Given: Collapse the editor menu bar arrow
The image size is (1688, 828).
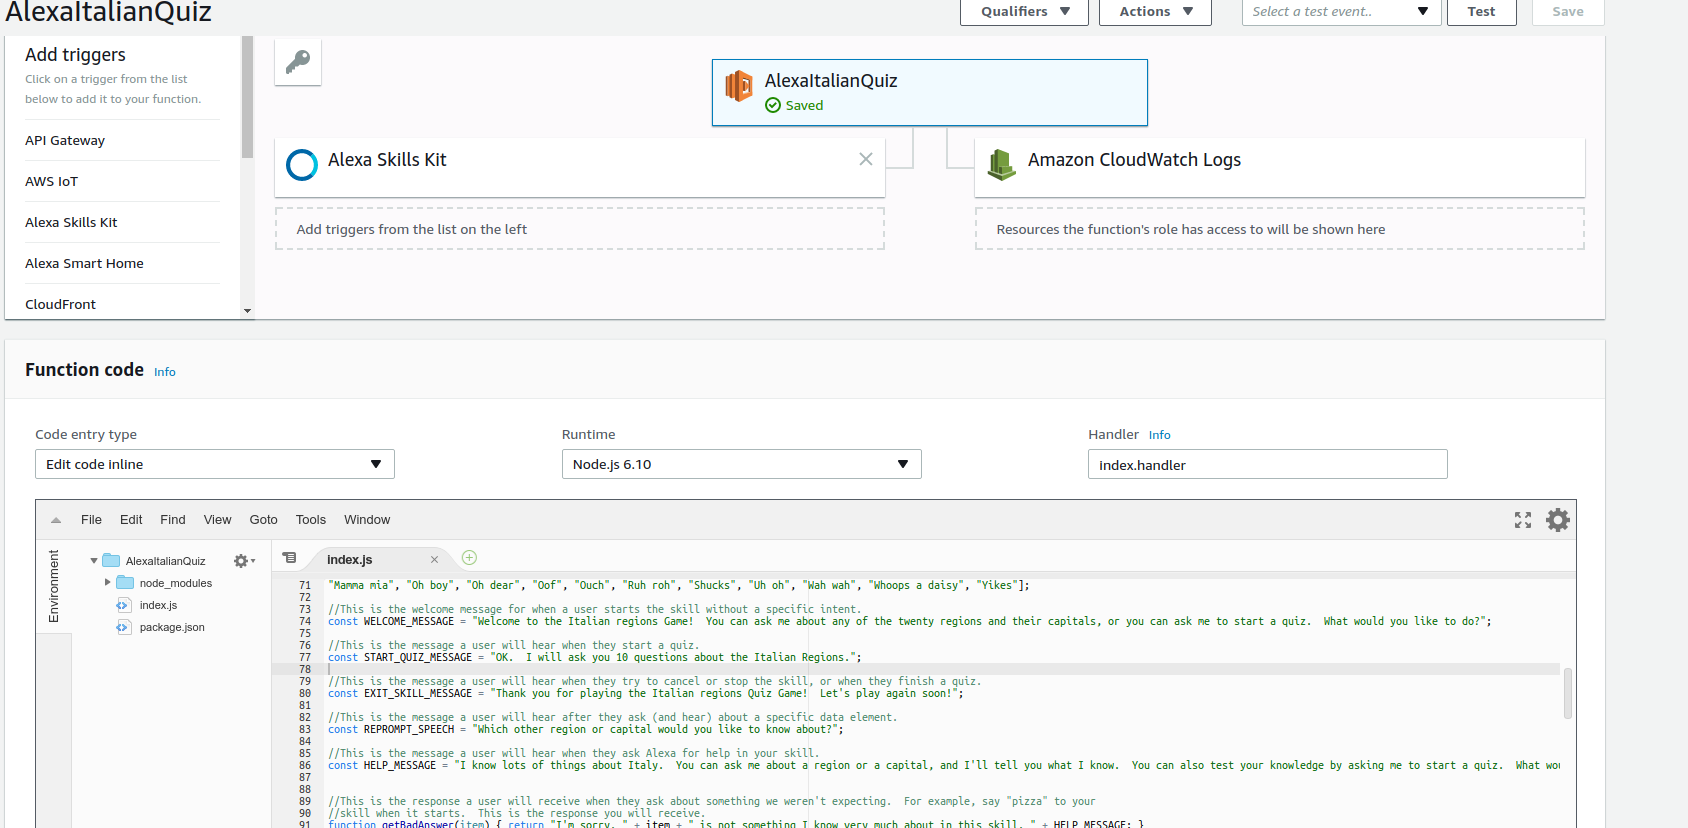Looking at the screenshot, I should (56, 520).
